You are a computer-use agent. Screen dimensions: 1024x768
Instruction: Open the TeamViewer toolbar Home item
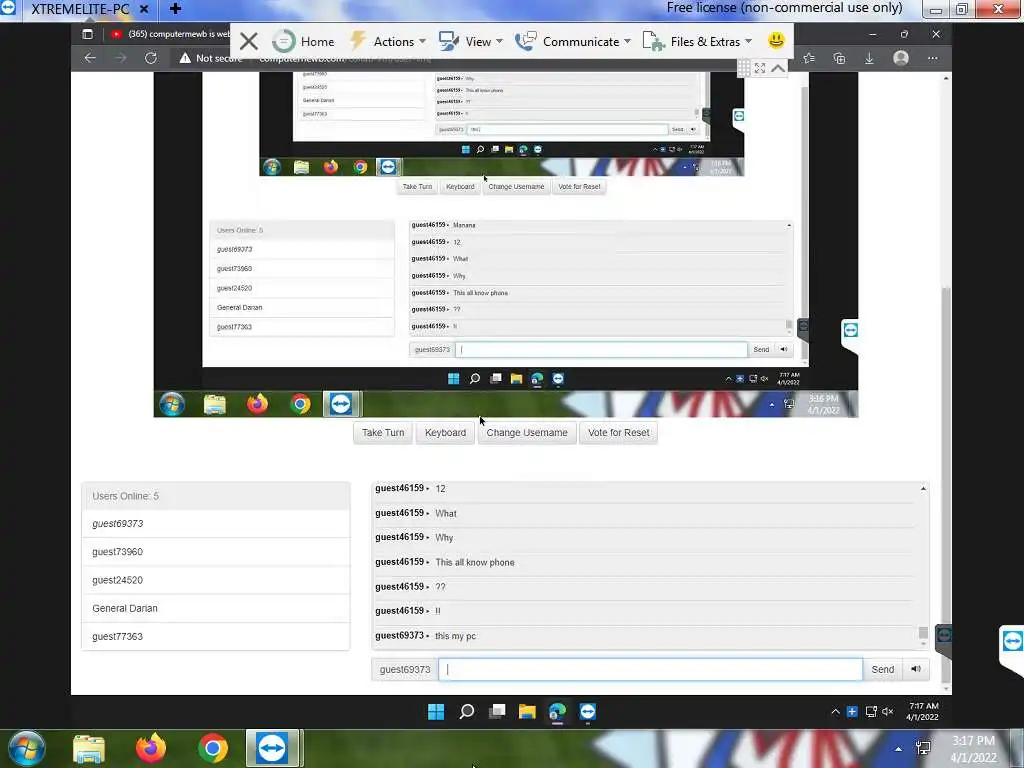coord(303,42)
